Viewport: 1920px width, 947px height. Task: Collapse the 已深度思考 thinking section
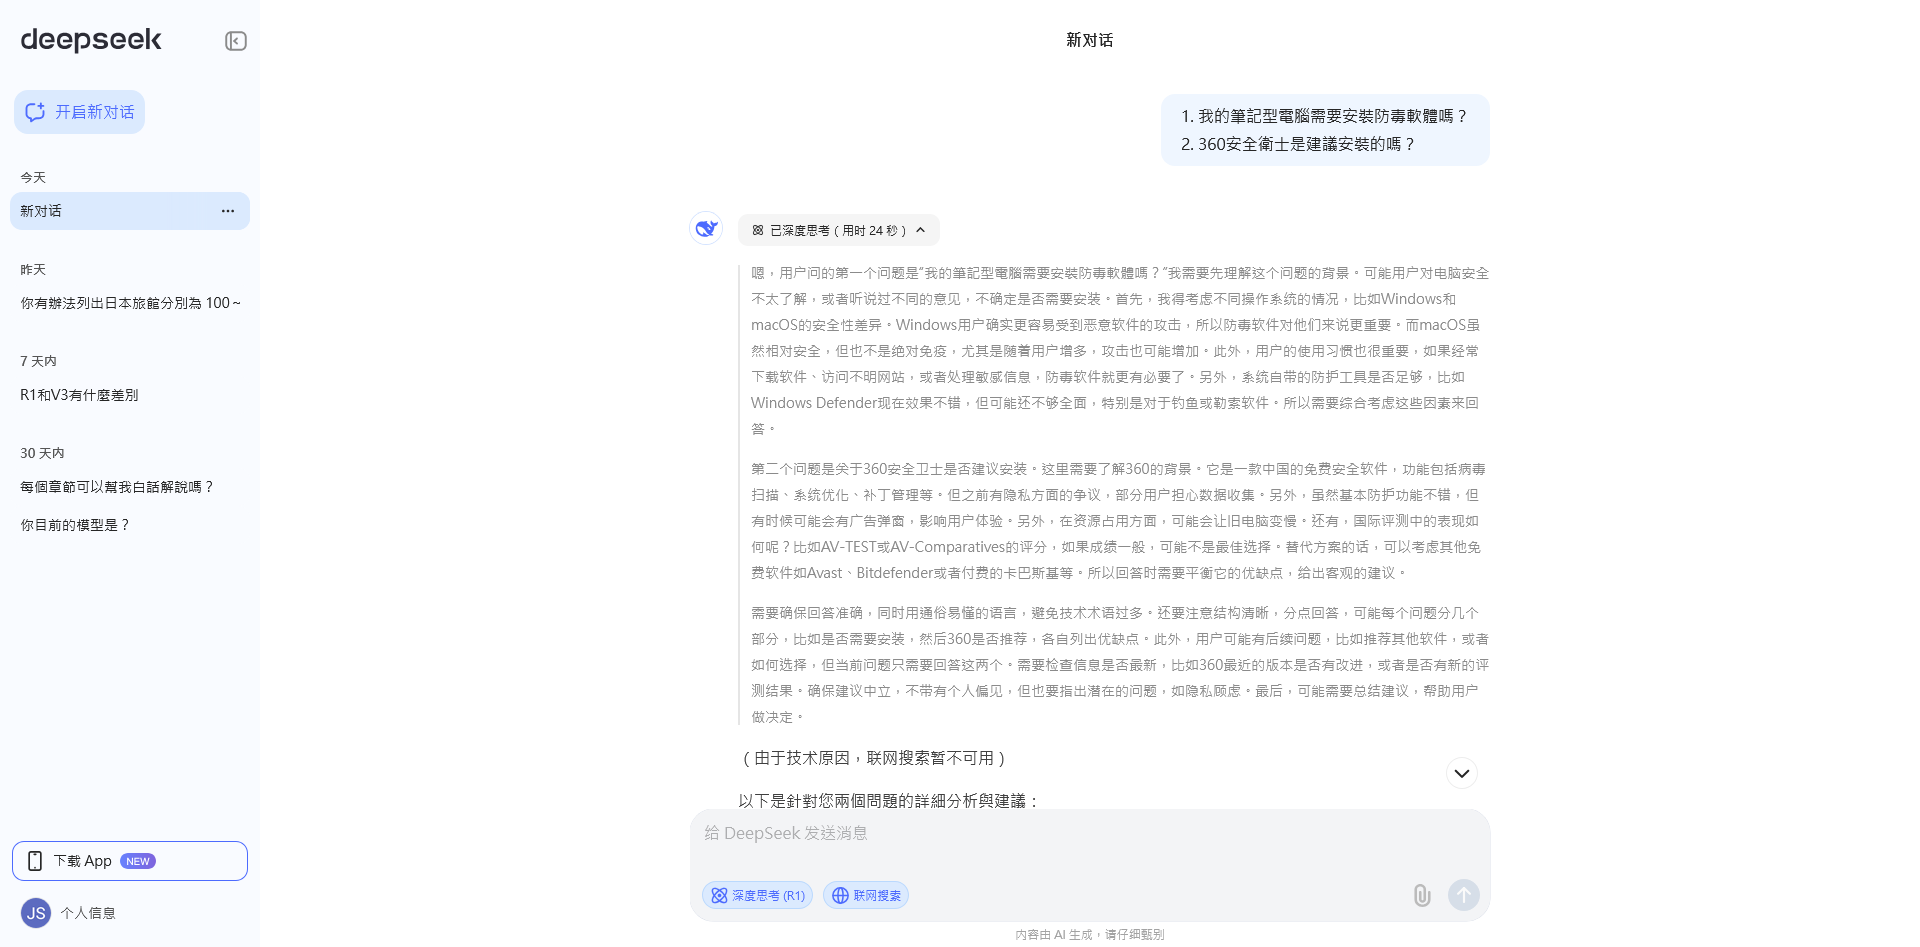coord(839,230)
